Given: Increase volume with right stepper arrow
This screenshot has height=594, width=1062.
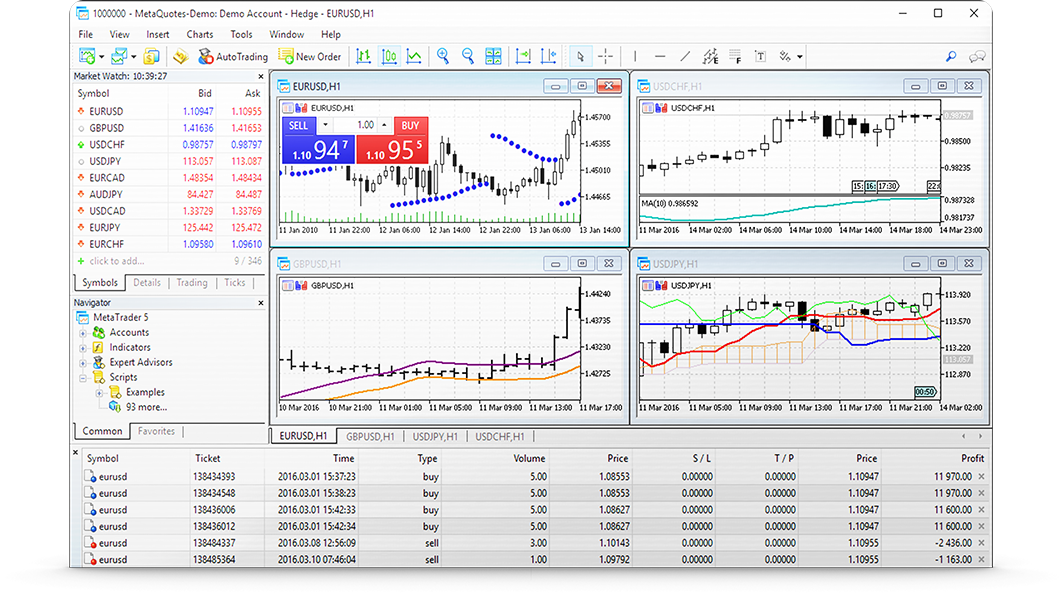Looking at the screenshot, I should pyautogui.click(x=384, y=125).
